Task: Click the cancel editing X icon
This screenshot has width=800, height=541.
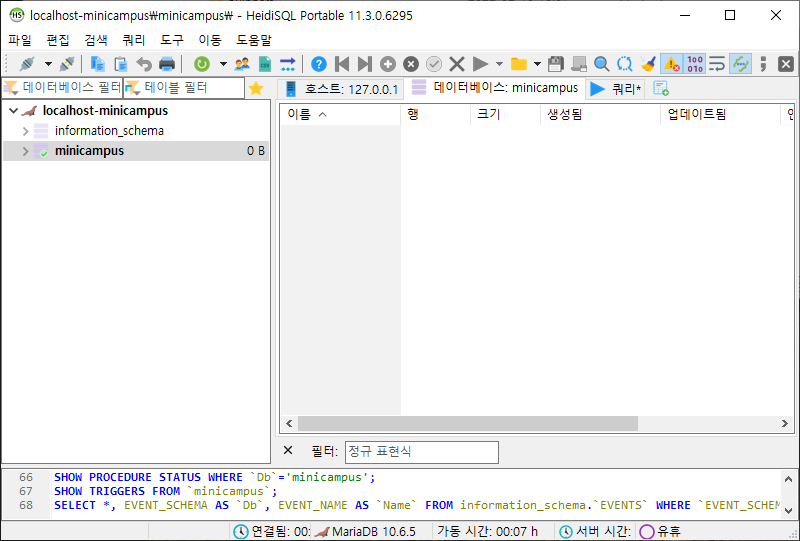Action: [x=457, y=64]
